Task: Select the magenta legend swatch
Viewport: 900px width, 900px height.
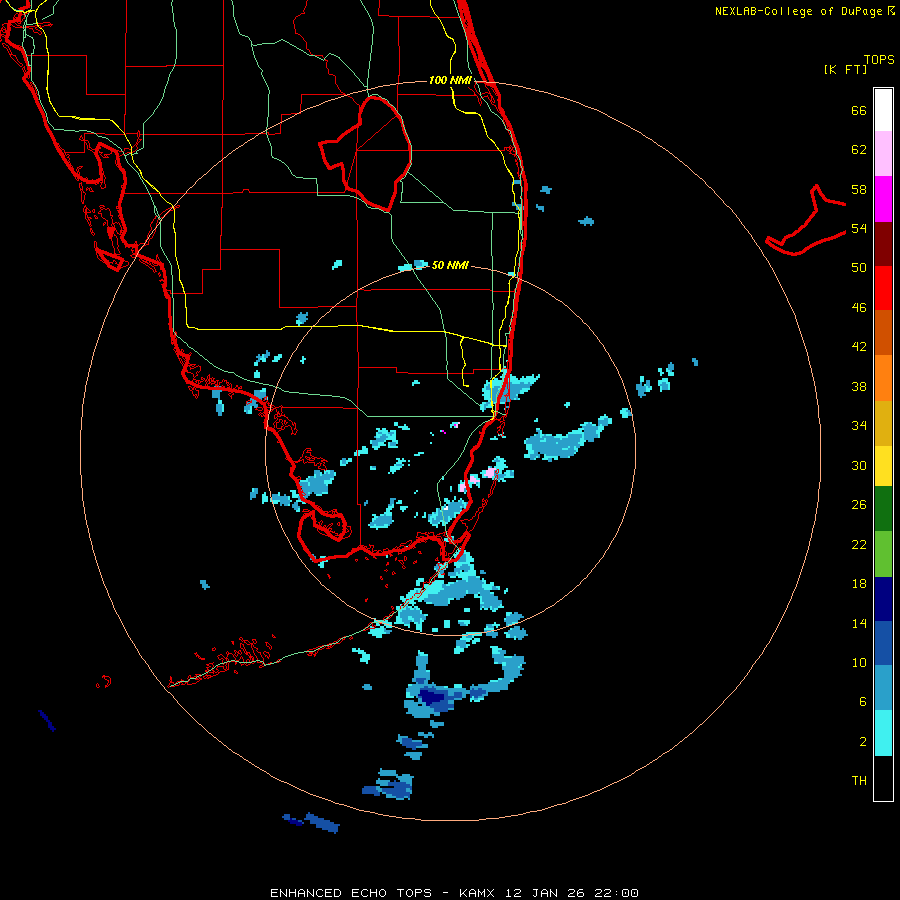Action: 883,199
